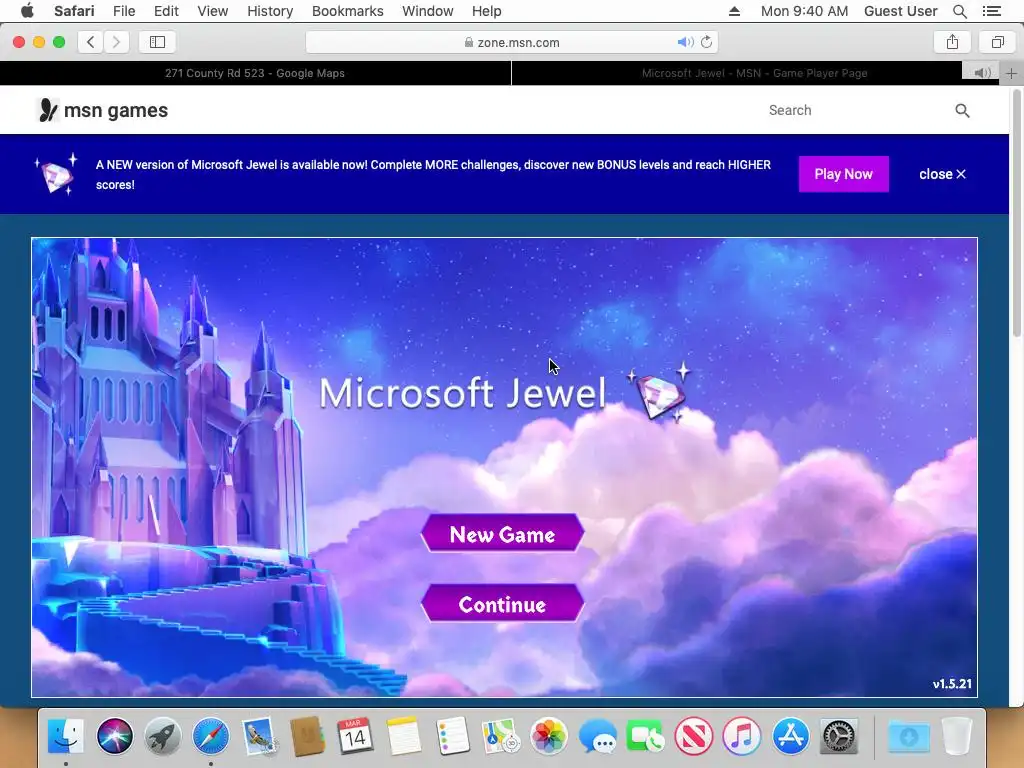Open the Apple menu
The width and height of the screenshot is (1024, 768).
(x=27, y=11)
